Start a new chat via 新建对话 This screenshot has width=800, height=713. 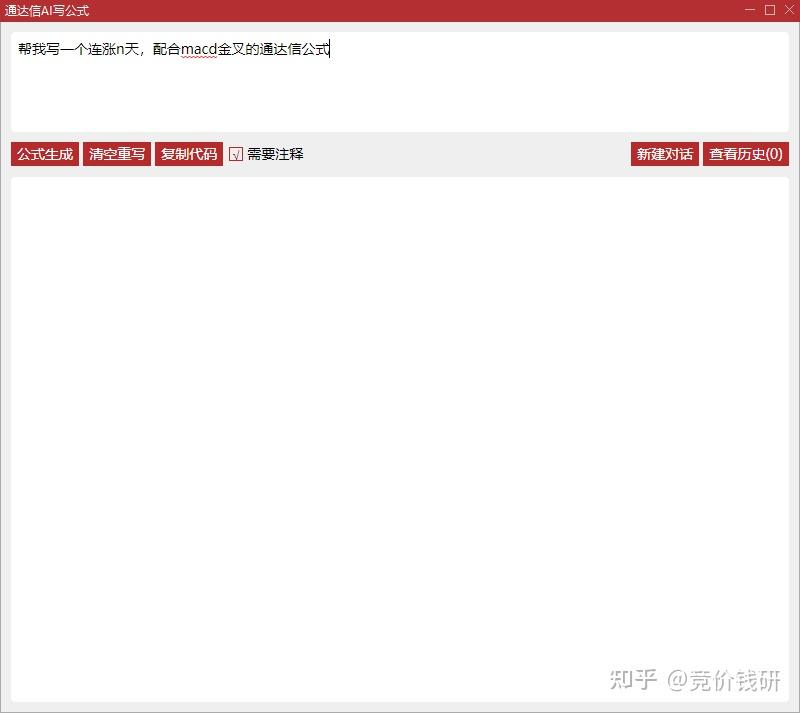click(x=664, y=154)
